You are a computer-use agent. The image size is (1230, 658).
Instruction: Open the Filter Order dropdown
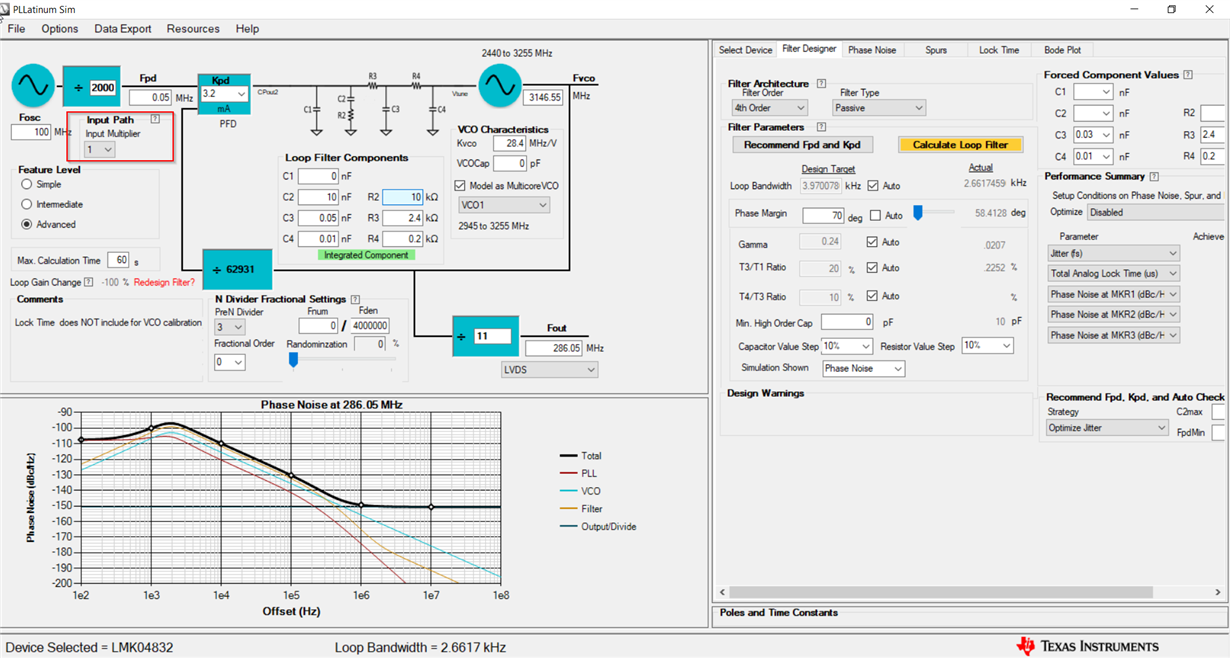pyautogui.click(x=769, y=108)
